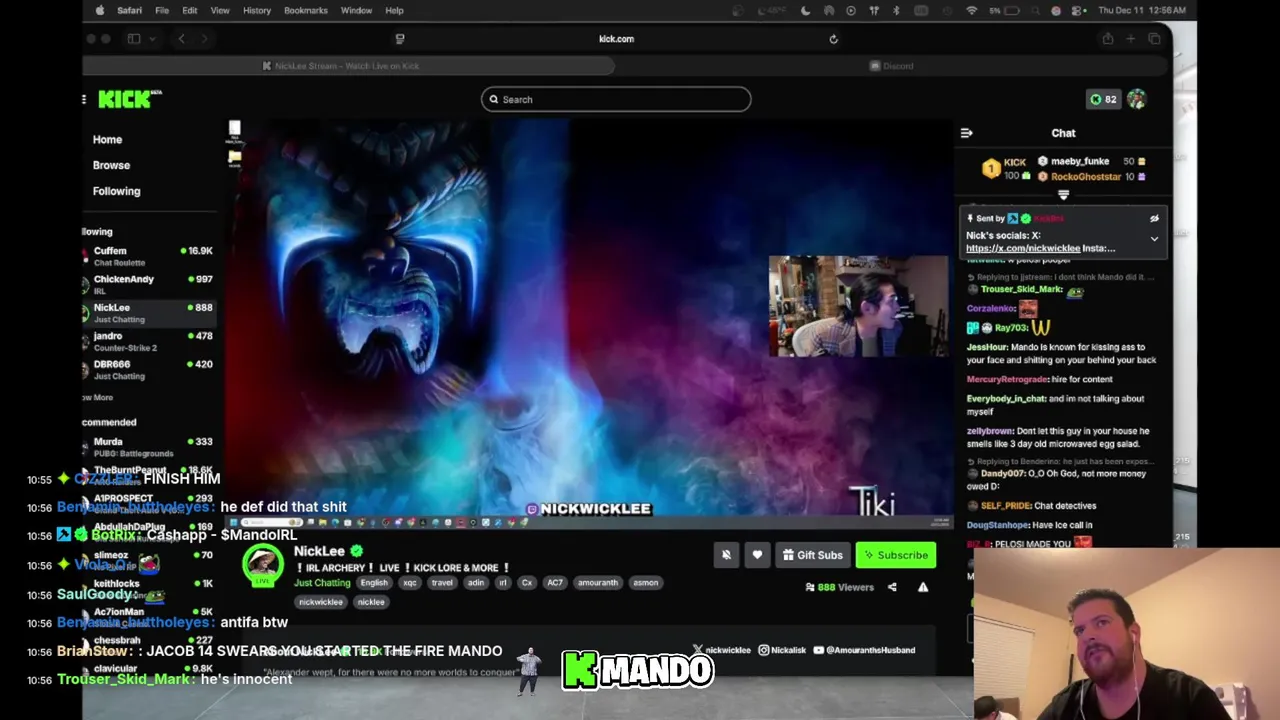The height and width of the screenshot is (720, 1280).
Task: Open the x.com/nickwicklee link in pinned message
Action: point(1023,248)
